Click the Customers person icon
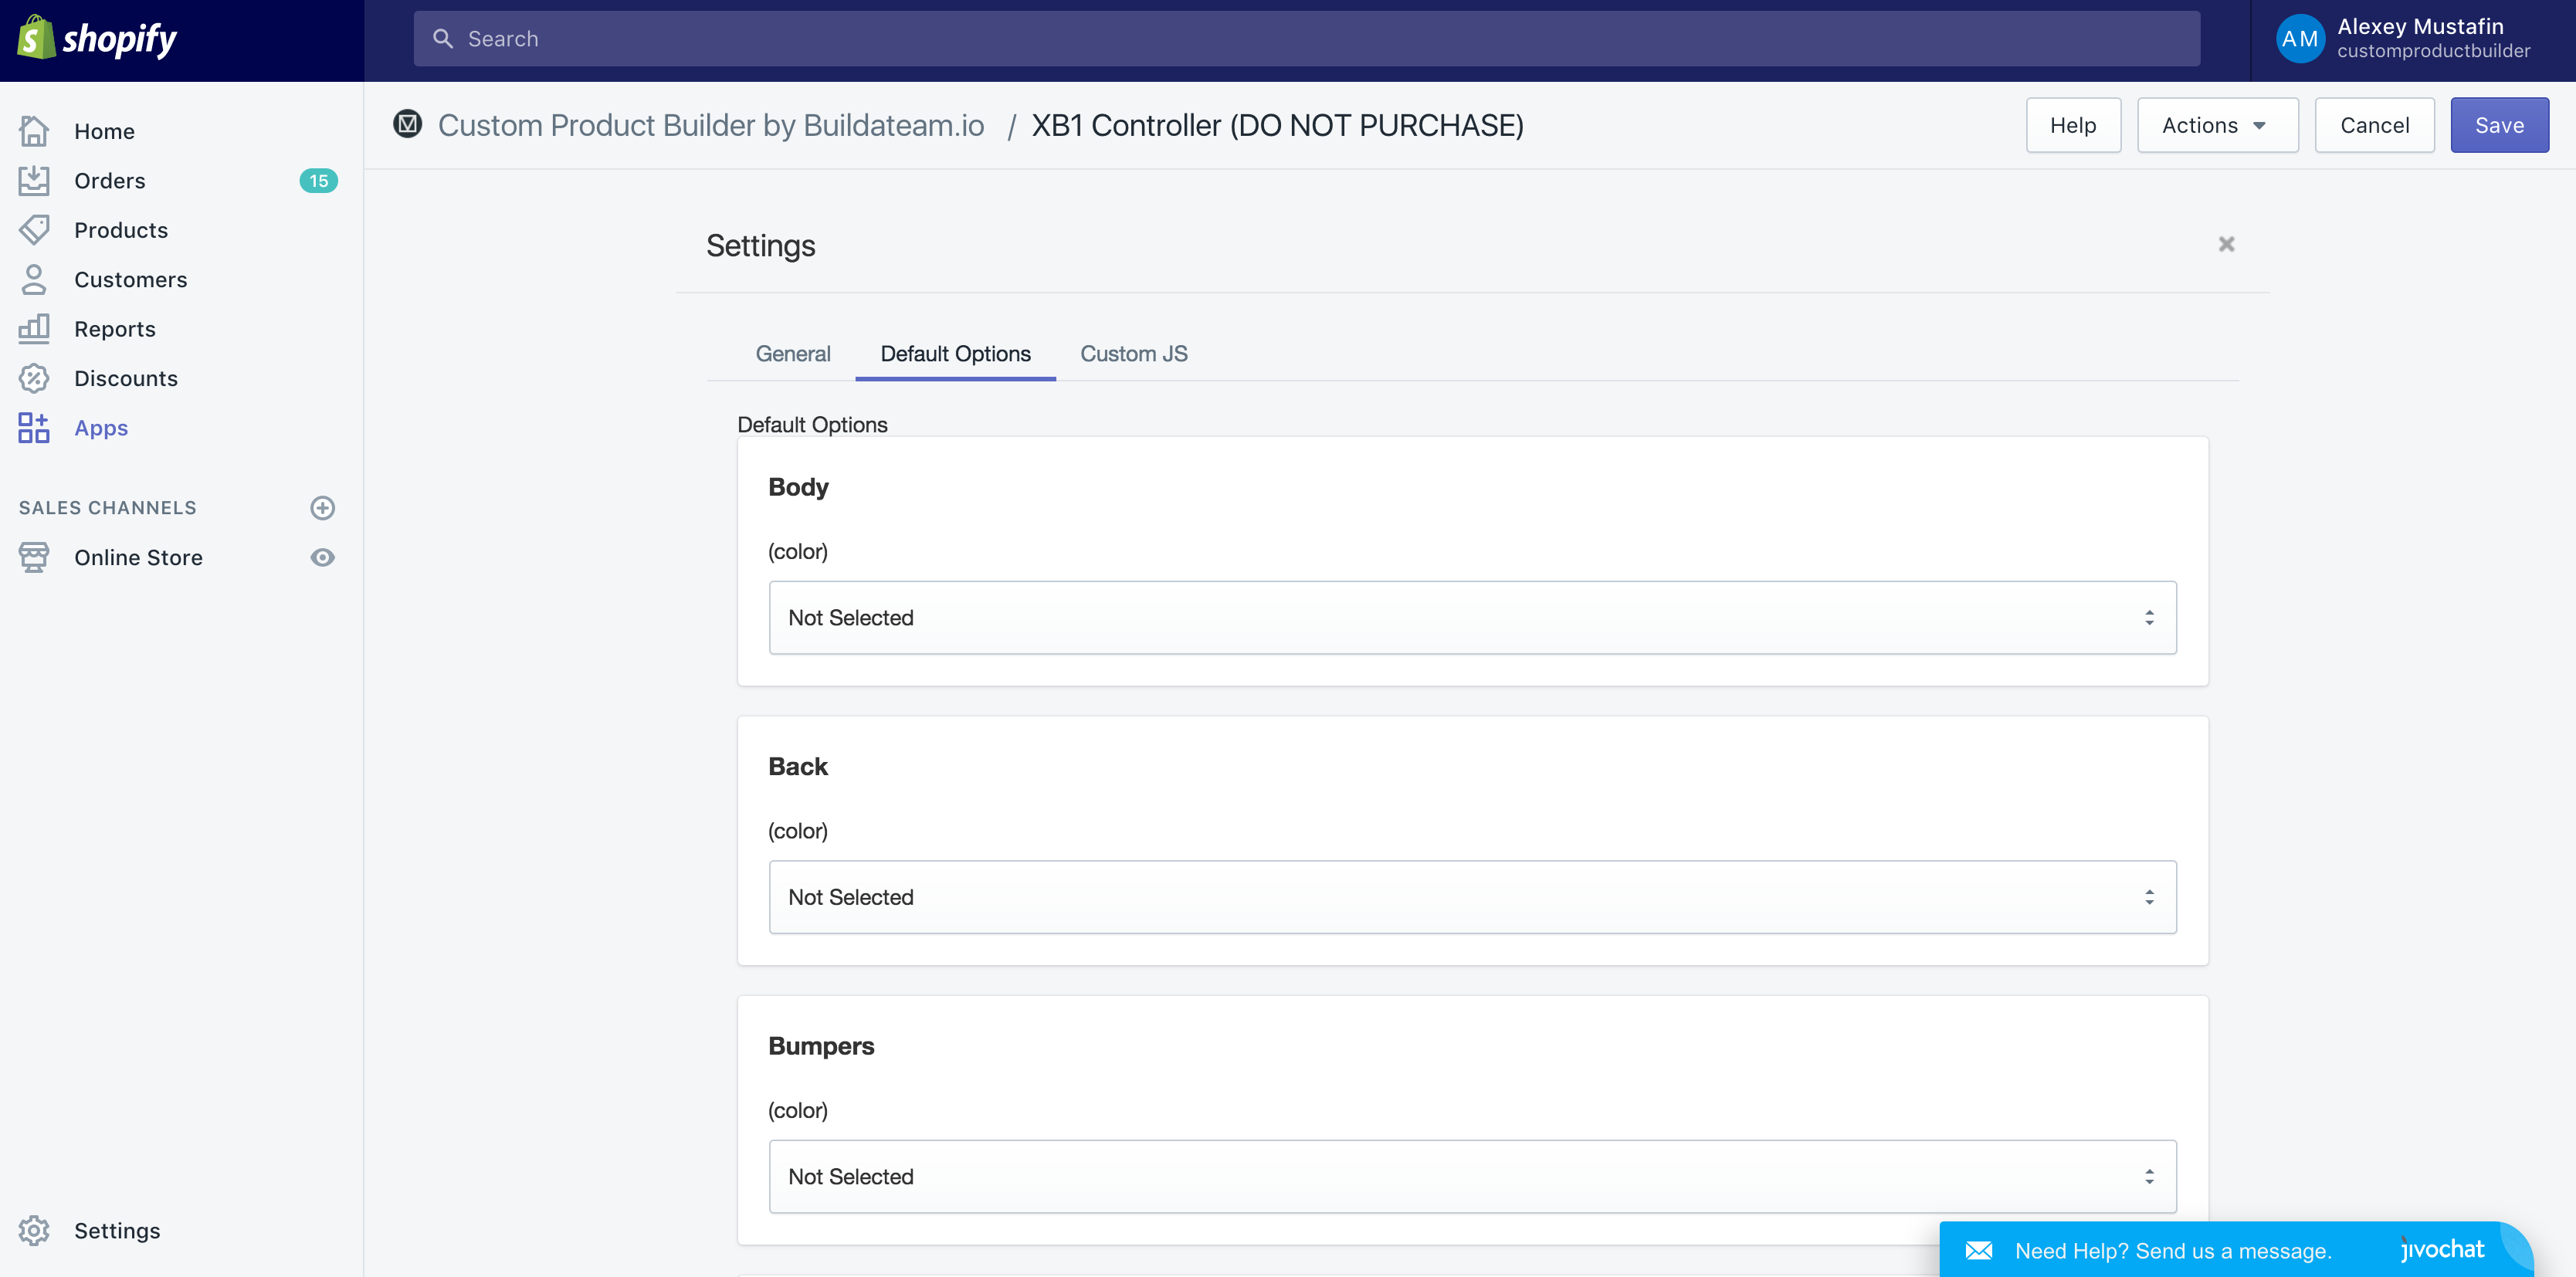 34,279
